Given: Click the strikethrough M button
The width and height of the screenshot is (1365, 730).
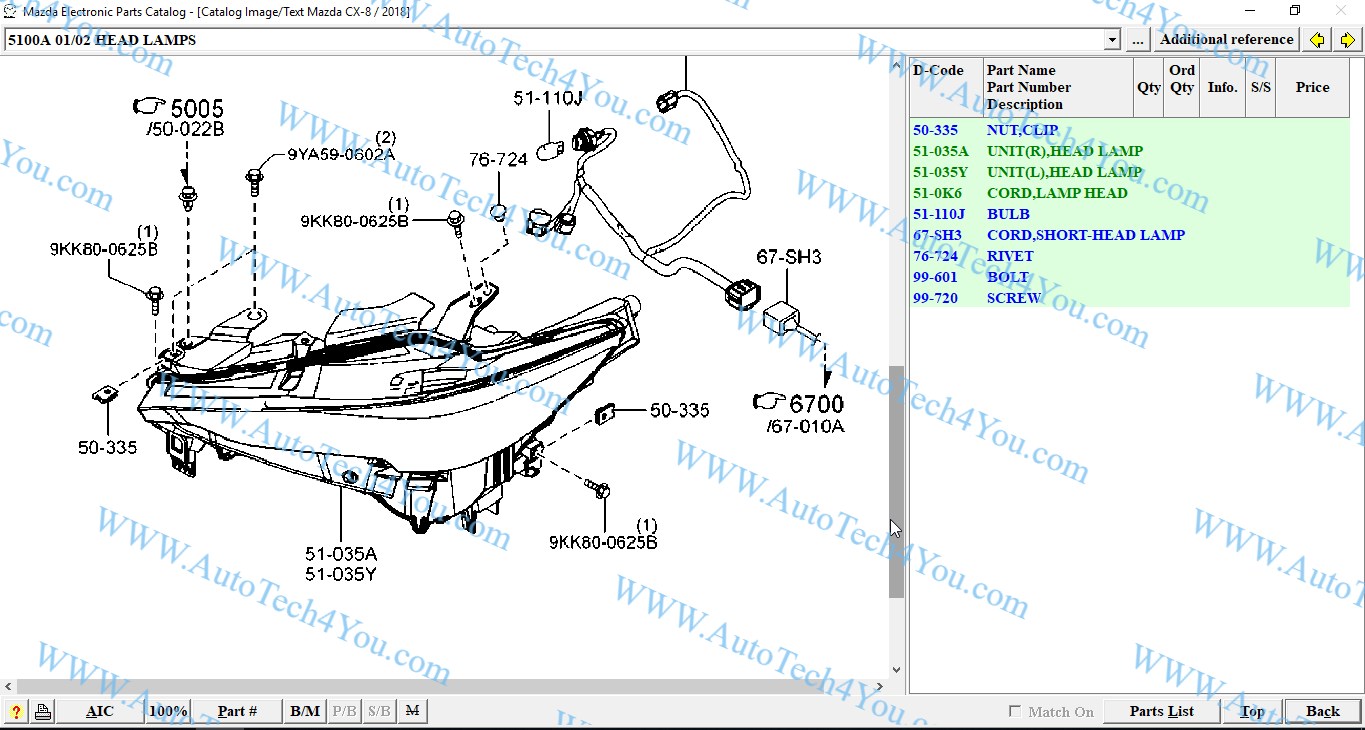Looking at the screenshot, I should point(412,711).
